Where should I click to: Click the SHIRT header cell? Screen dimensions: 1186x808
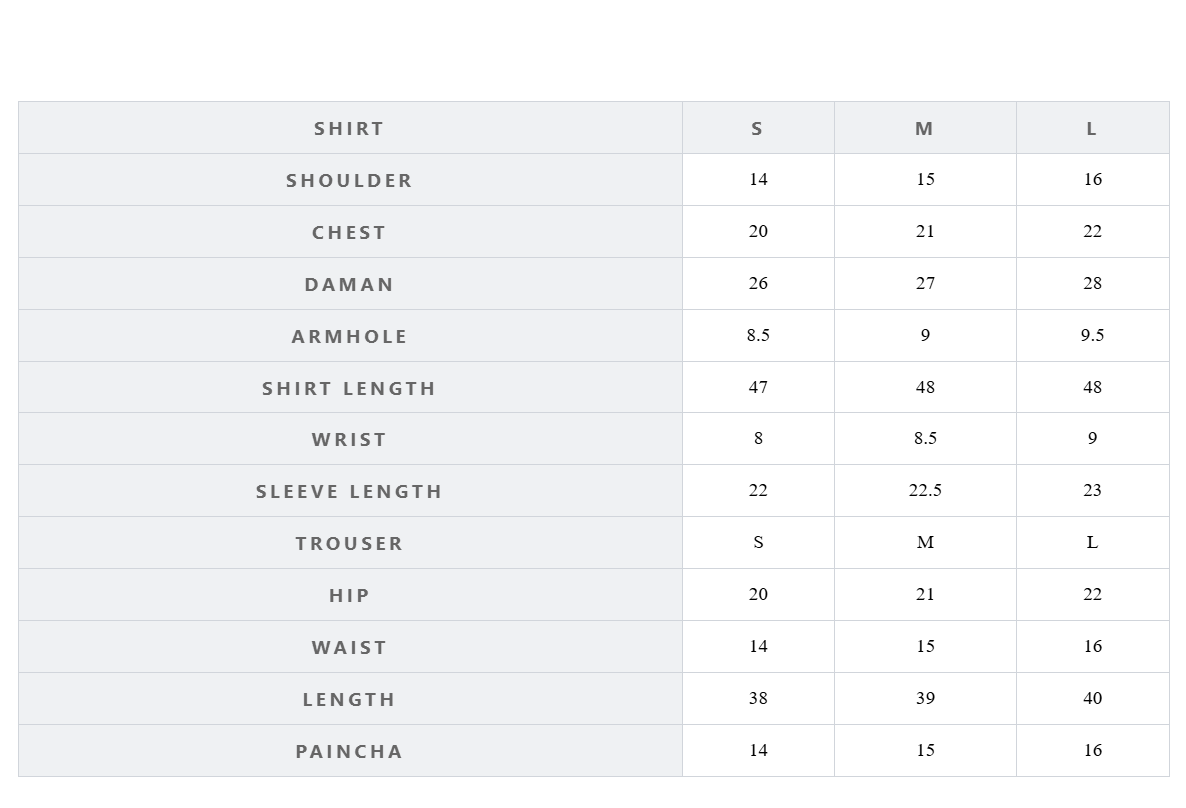point(349,128)
